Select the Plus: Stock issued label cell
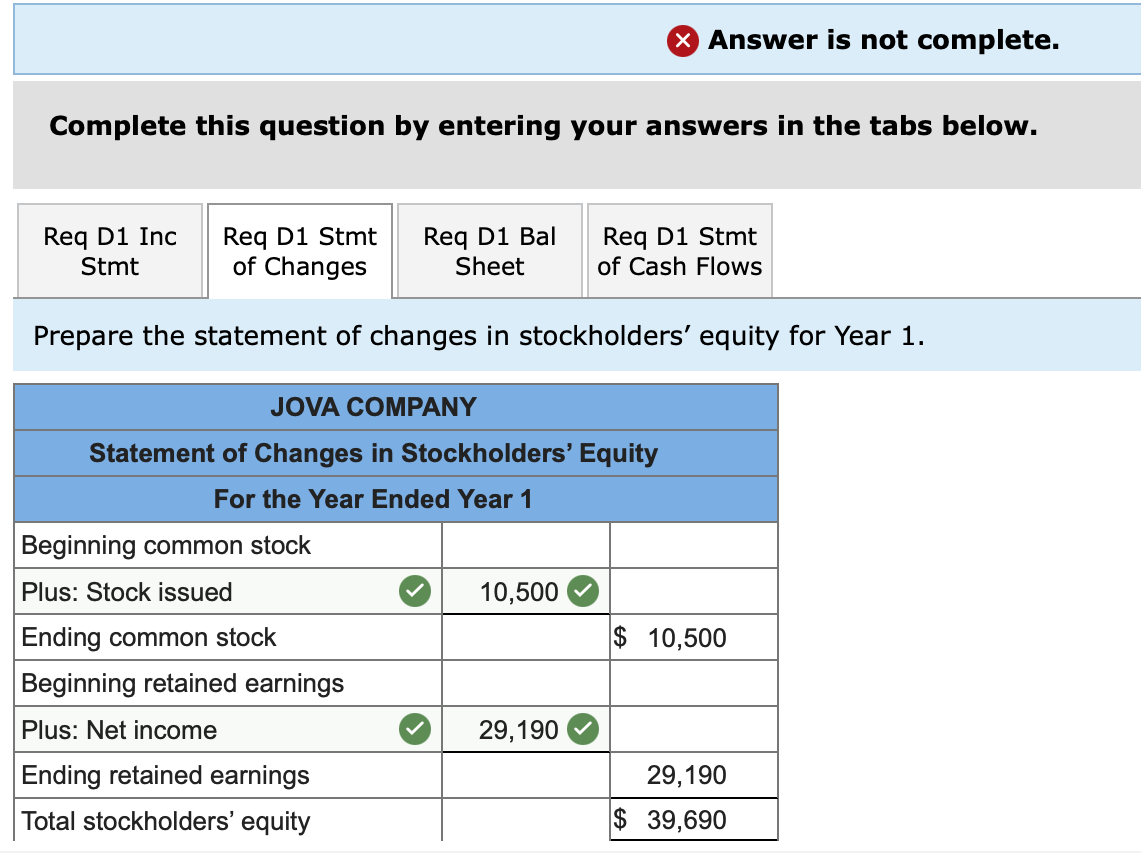The width and height of the screenshot is (1141, 862). [x=200, y=591]
